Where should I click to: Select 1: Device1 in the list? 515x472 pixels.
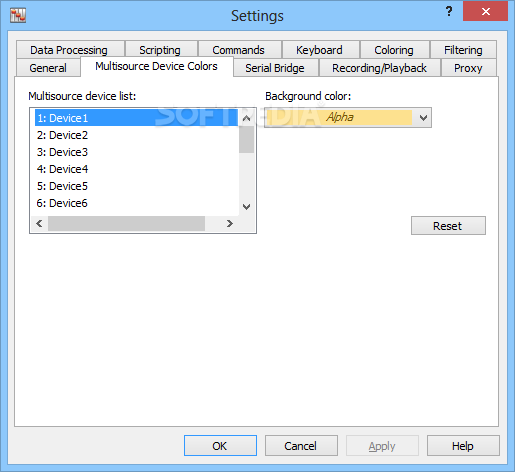[x=137, y=118]
